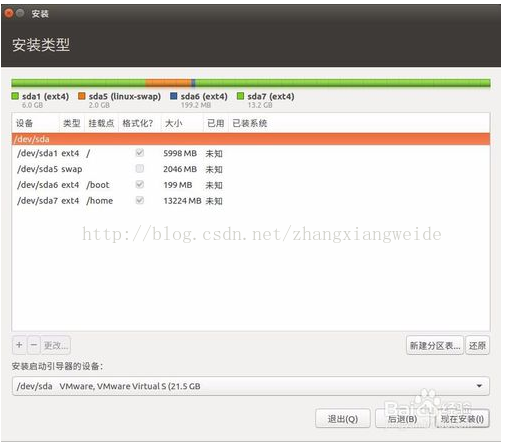Toggle format checkbox for /dev/sda5 swap
The width and height of the screenshot is (506, 446).
tap(140, 168)
